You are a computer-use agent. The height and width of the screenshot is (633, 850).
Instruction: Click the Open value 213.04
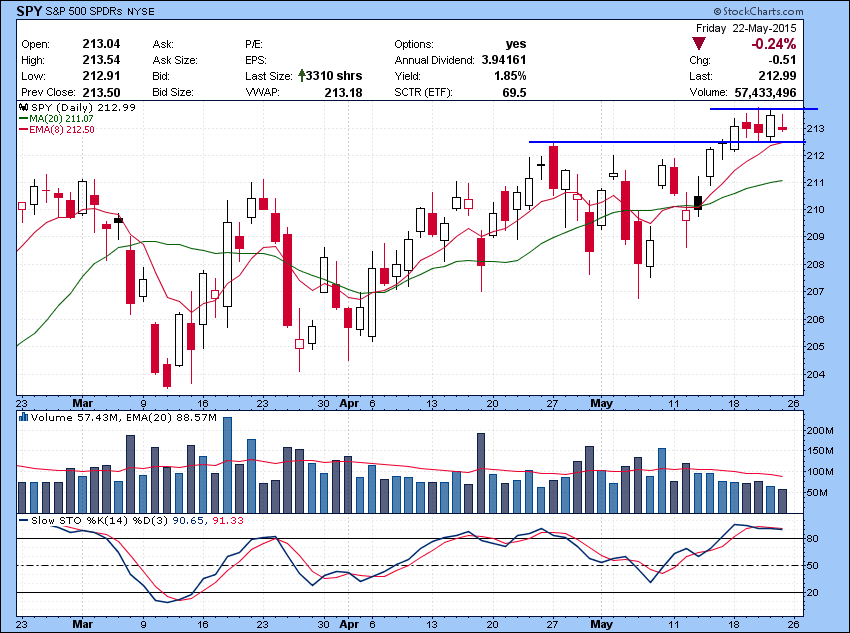[x=101, y=44]
